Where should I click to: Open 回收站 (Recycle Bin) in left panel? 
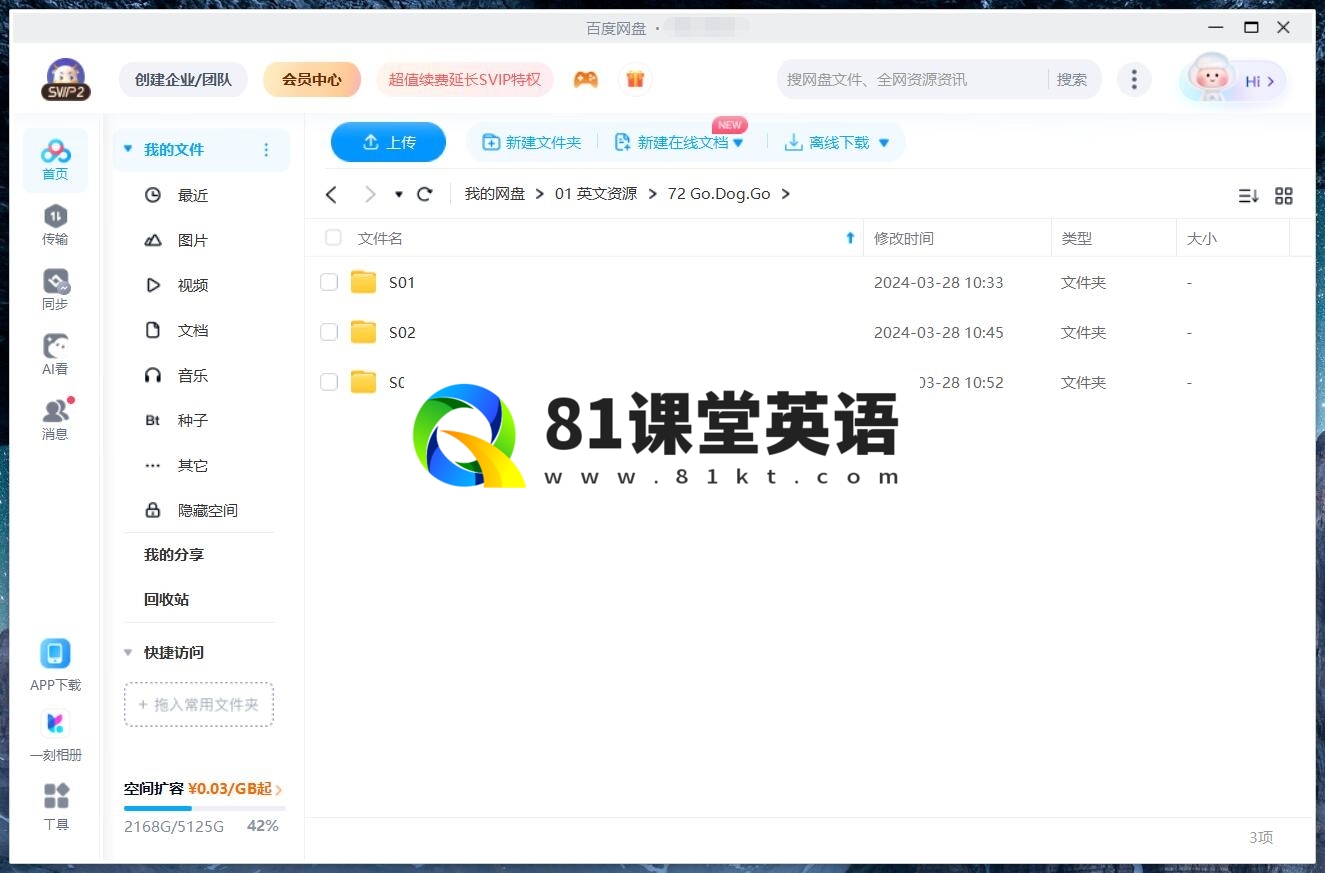point(166,599)
